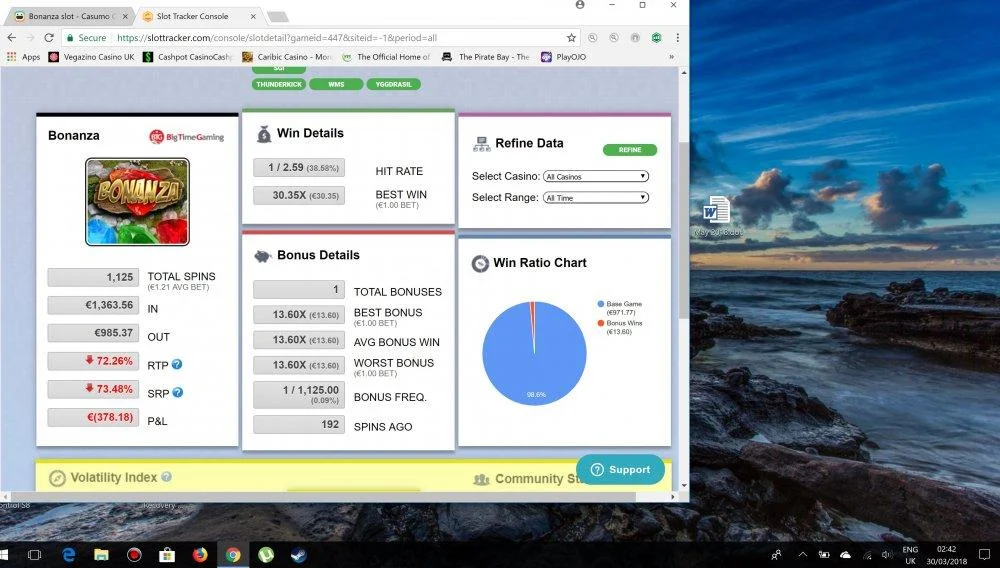Open Task View on the taskbar
The width and height of the screenshot is (1000, 568).
pyautogui.click(x=34, y=555)
